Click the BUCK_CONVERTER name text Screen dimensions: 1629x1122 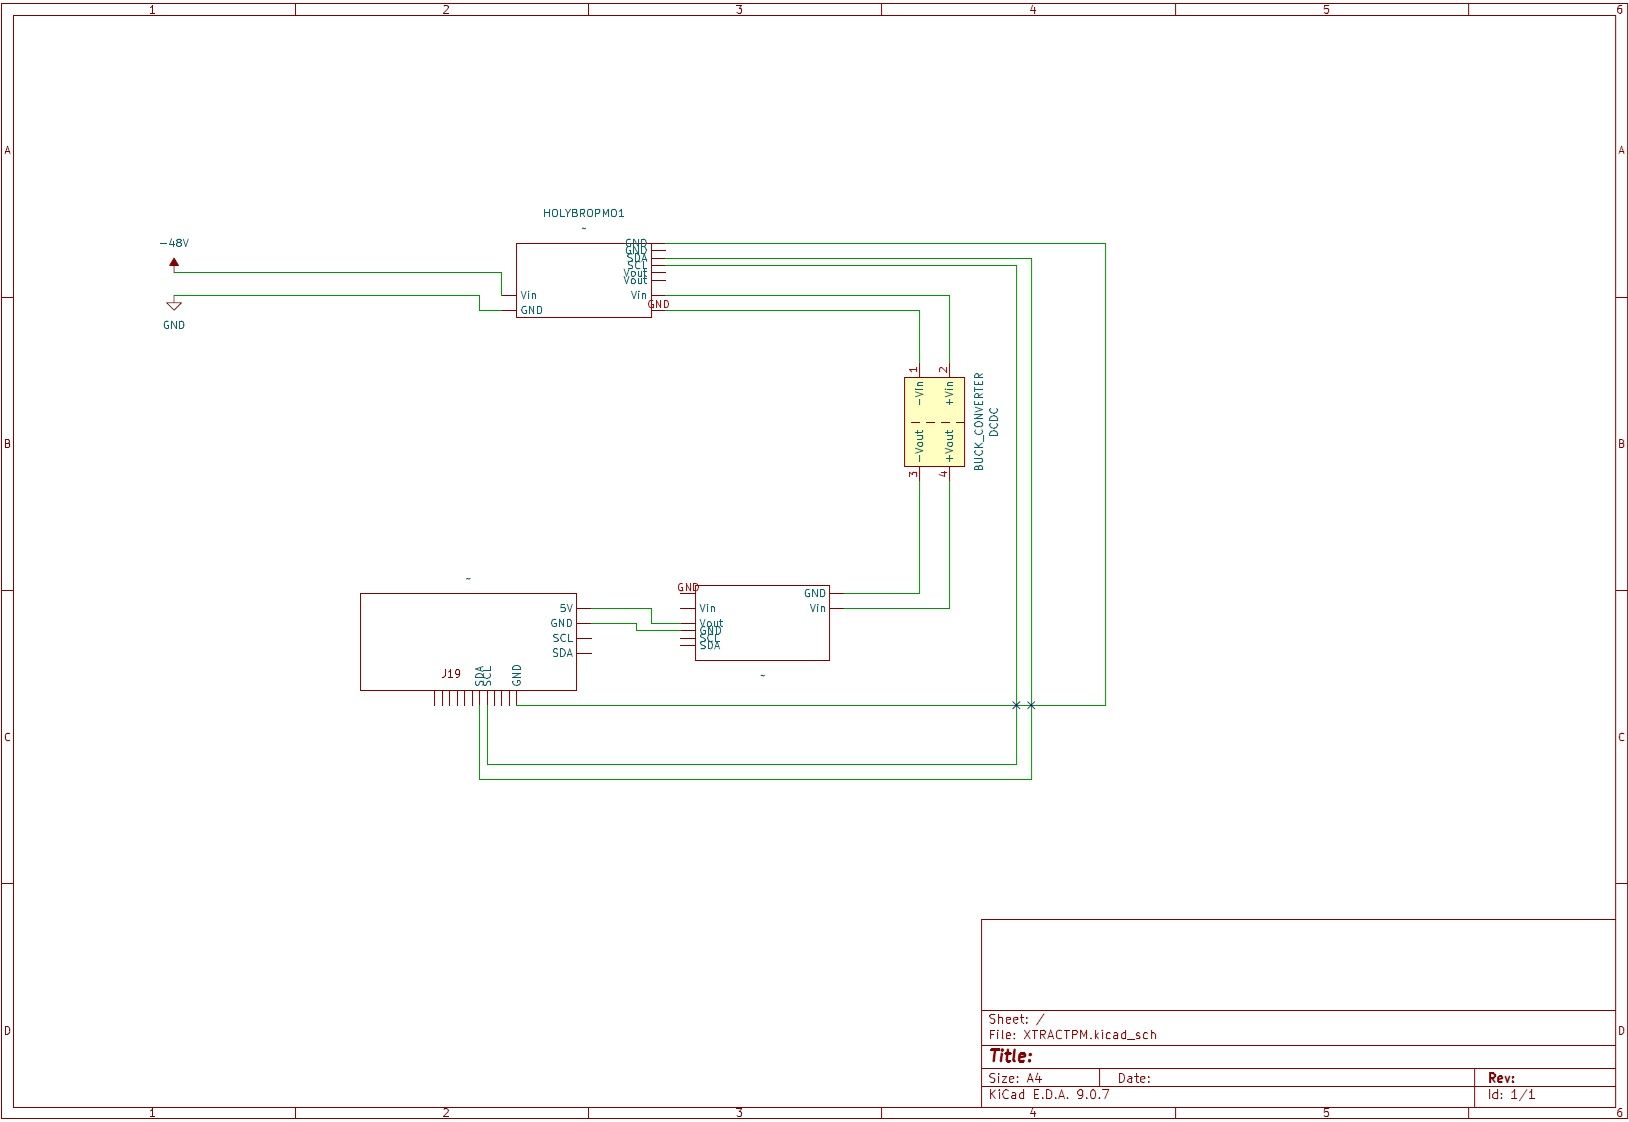979,422
